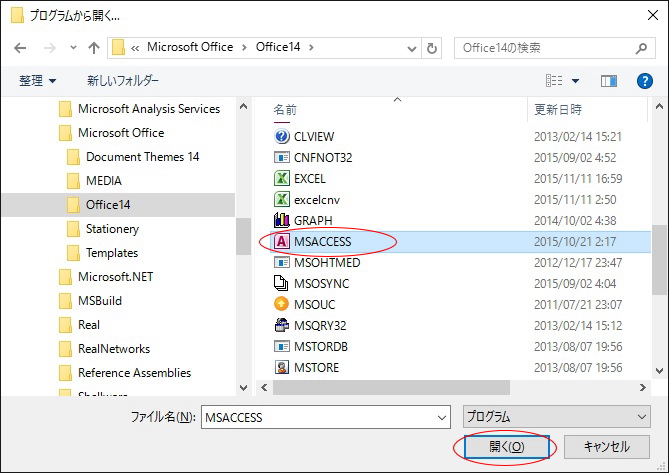Click the 開く(O) button
This screenshot has width=669, height=473.
click(x=506, y=447)
